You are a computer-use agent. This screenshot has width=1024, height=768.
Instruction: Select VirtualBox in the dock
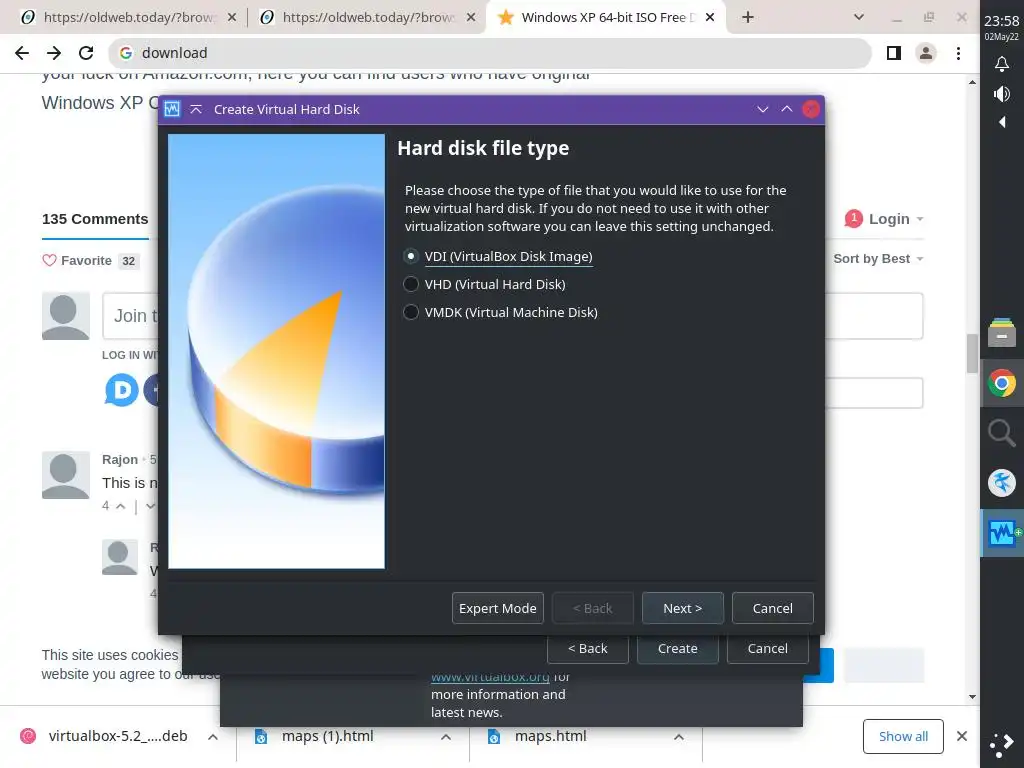(x=1002, y=534)
